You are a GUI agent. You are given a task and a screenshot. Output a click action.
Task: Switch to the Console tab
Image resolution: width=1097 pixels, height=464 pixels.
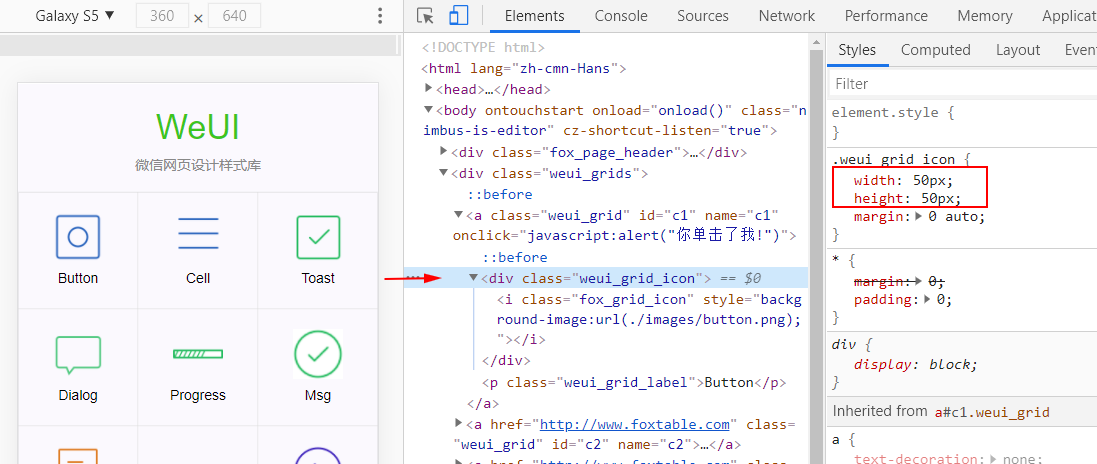(x=620, y=16)
